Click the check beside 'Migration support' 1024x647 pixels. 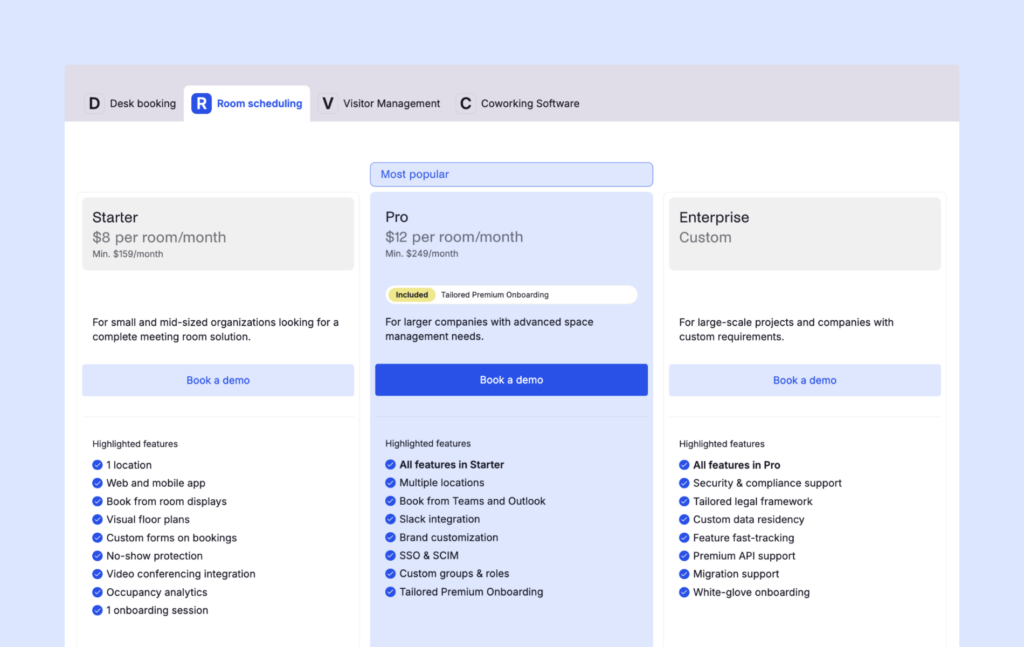pyautogui.click(x=684, y=574)
